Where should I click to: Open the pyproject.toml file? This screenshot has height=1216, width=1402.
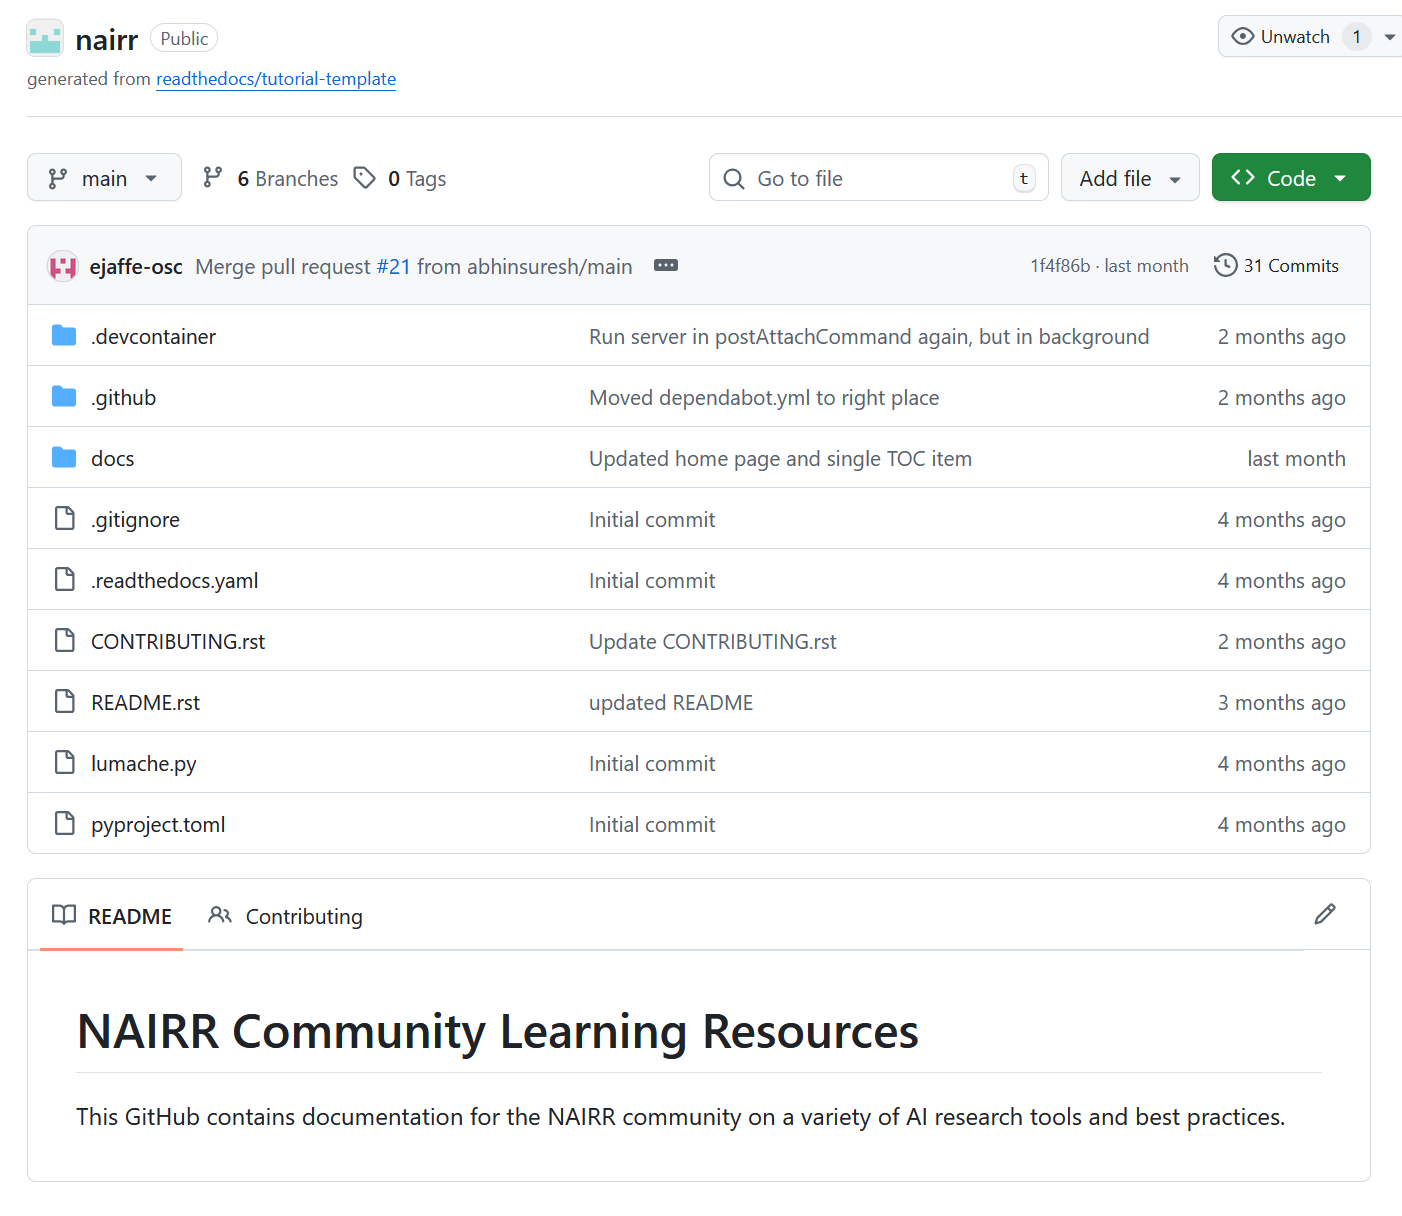click(x=158, y=825)
